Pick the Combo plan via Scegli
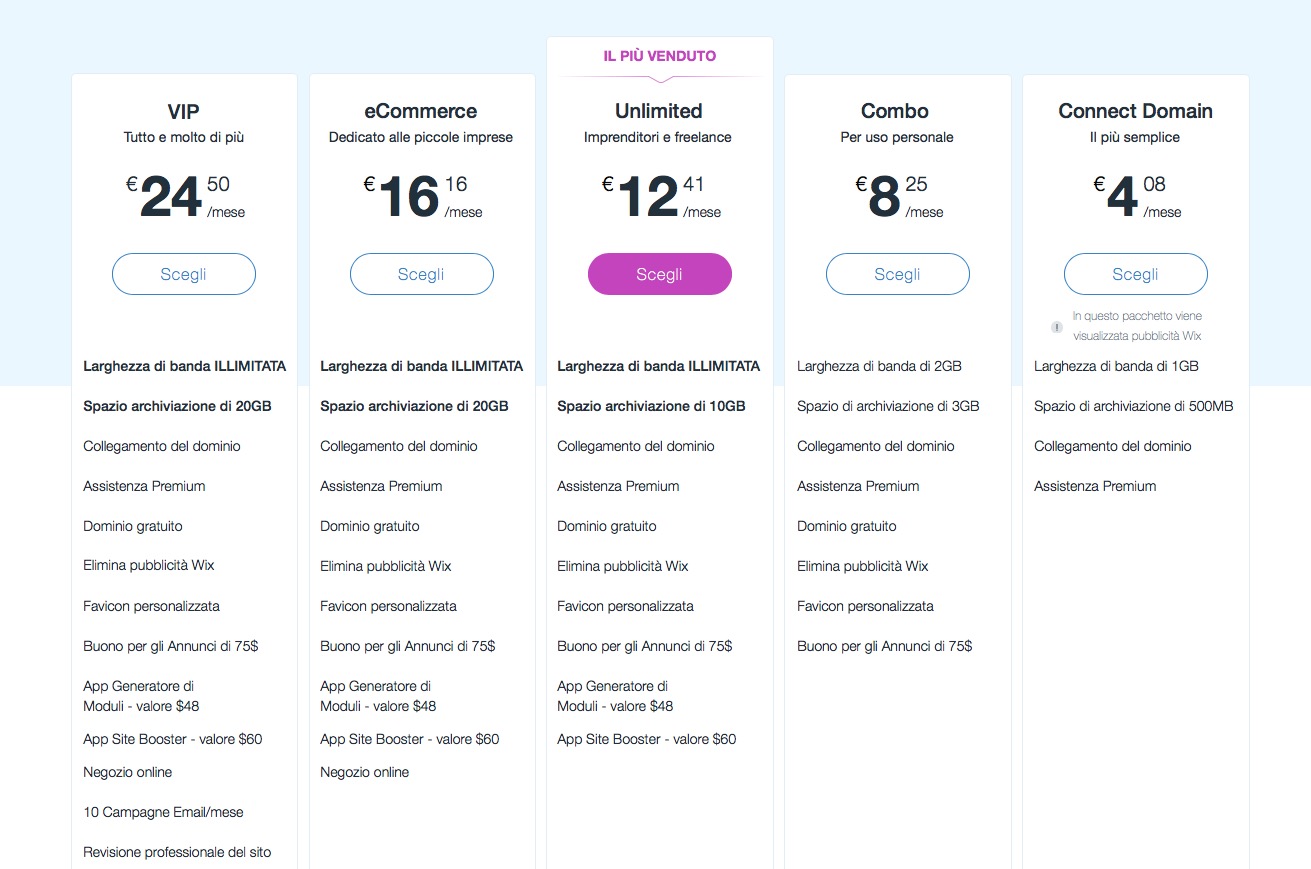The width and height of the screenshot is (1311, 869). (x=897, y=274)
